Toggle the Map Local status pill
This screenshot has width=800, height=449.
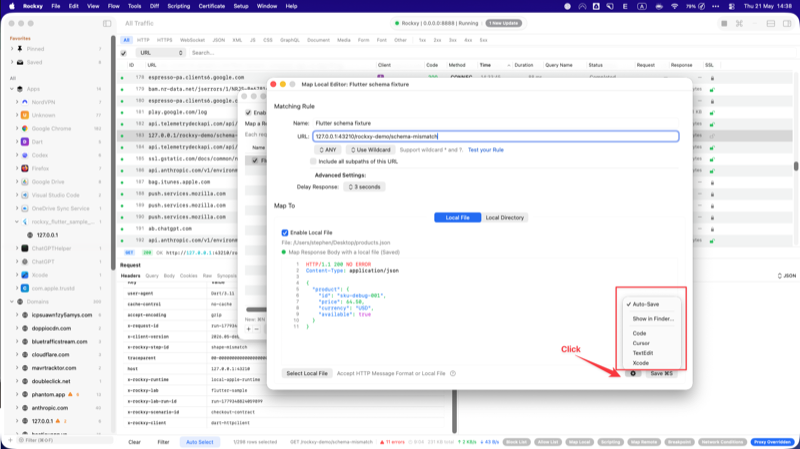click(579, 442)
